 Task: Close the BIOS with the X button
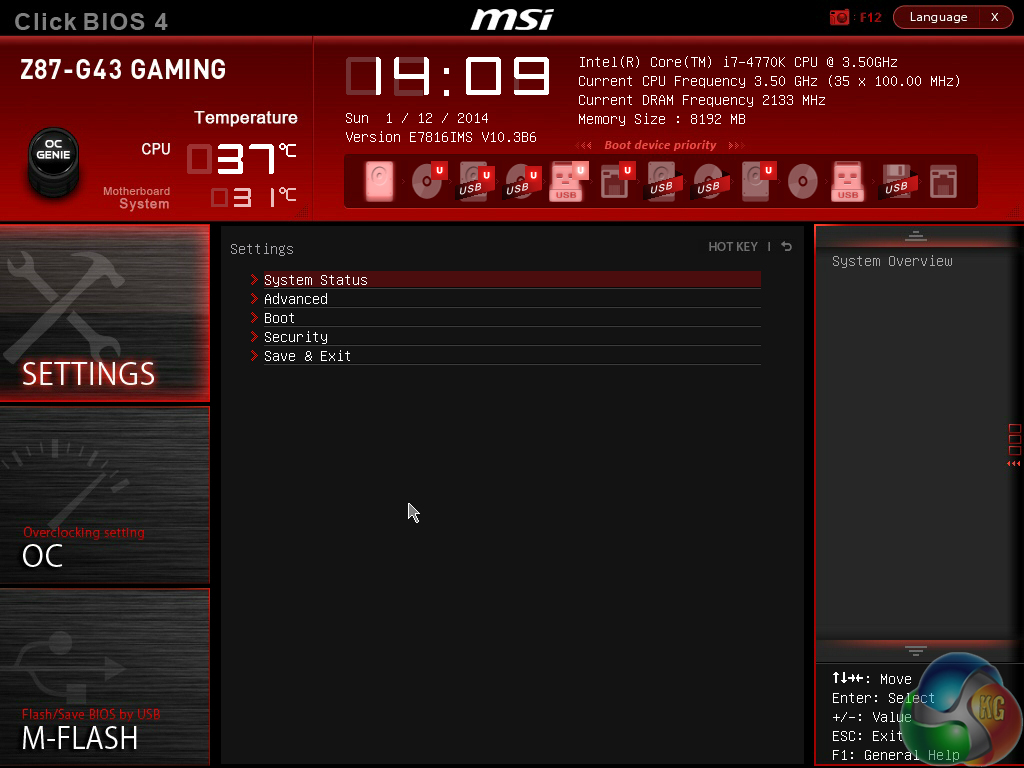[995, 17]
